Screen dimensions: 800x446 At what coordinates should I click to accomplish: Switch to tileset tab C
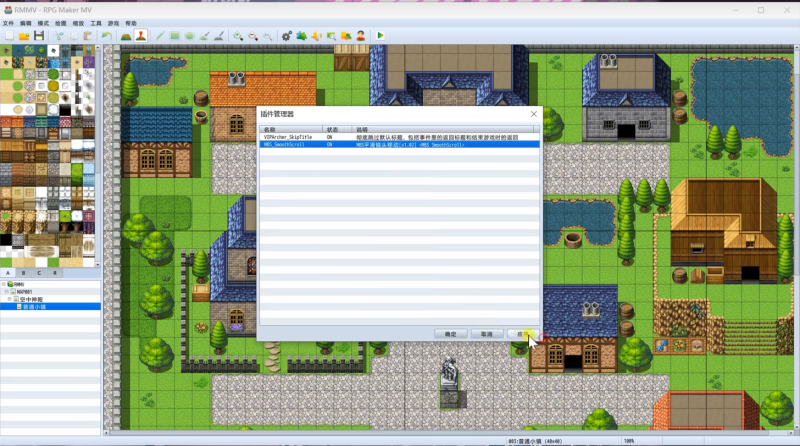tap(39, 273)
